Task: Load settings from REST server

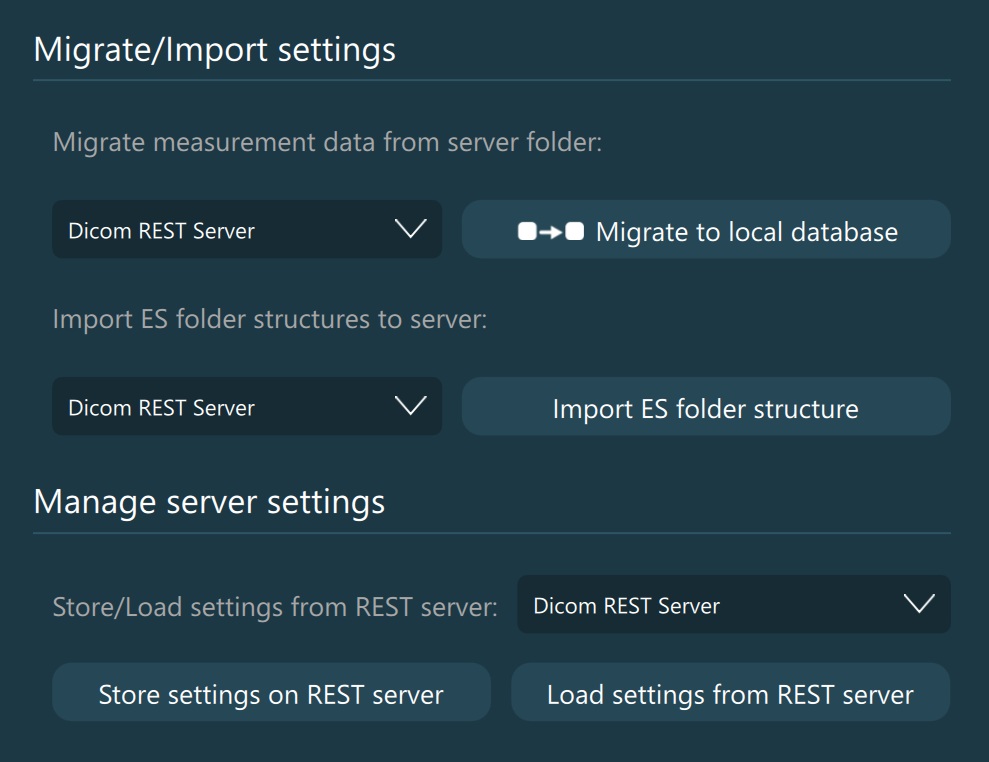Action: (x=730, y=695)
